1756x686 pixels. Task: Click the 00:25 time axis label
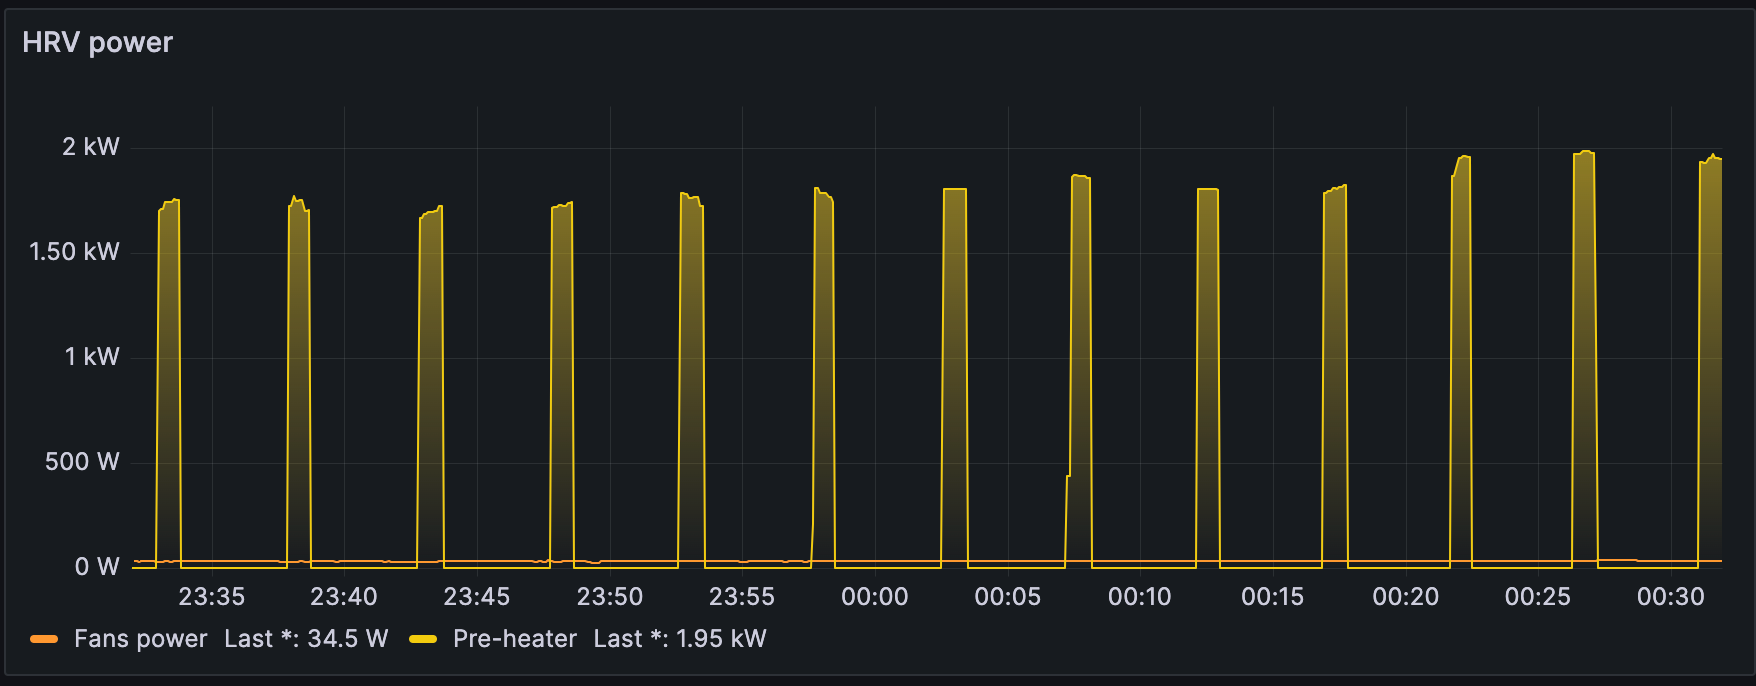(x=1538, y=597)
